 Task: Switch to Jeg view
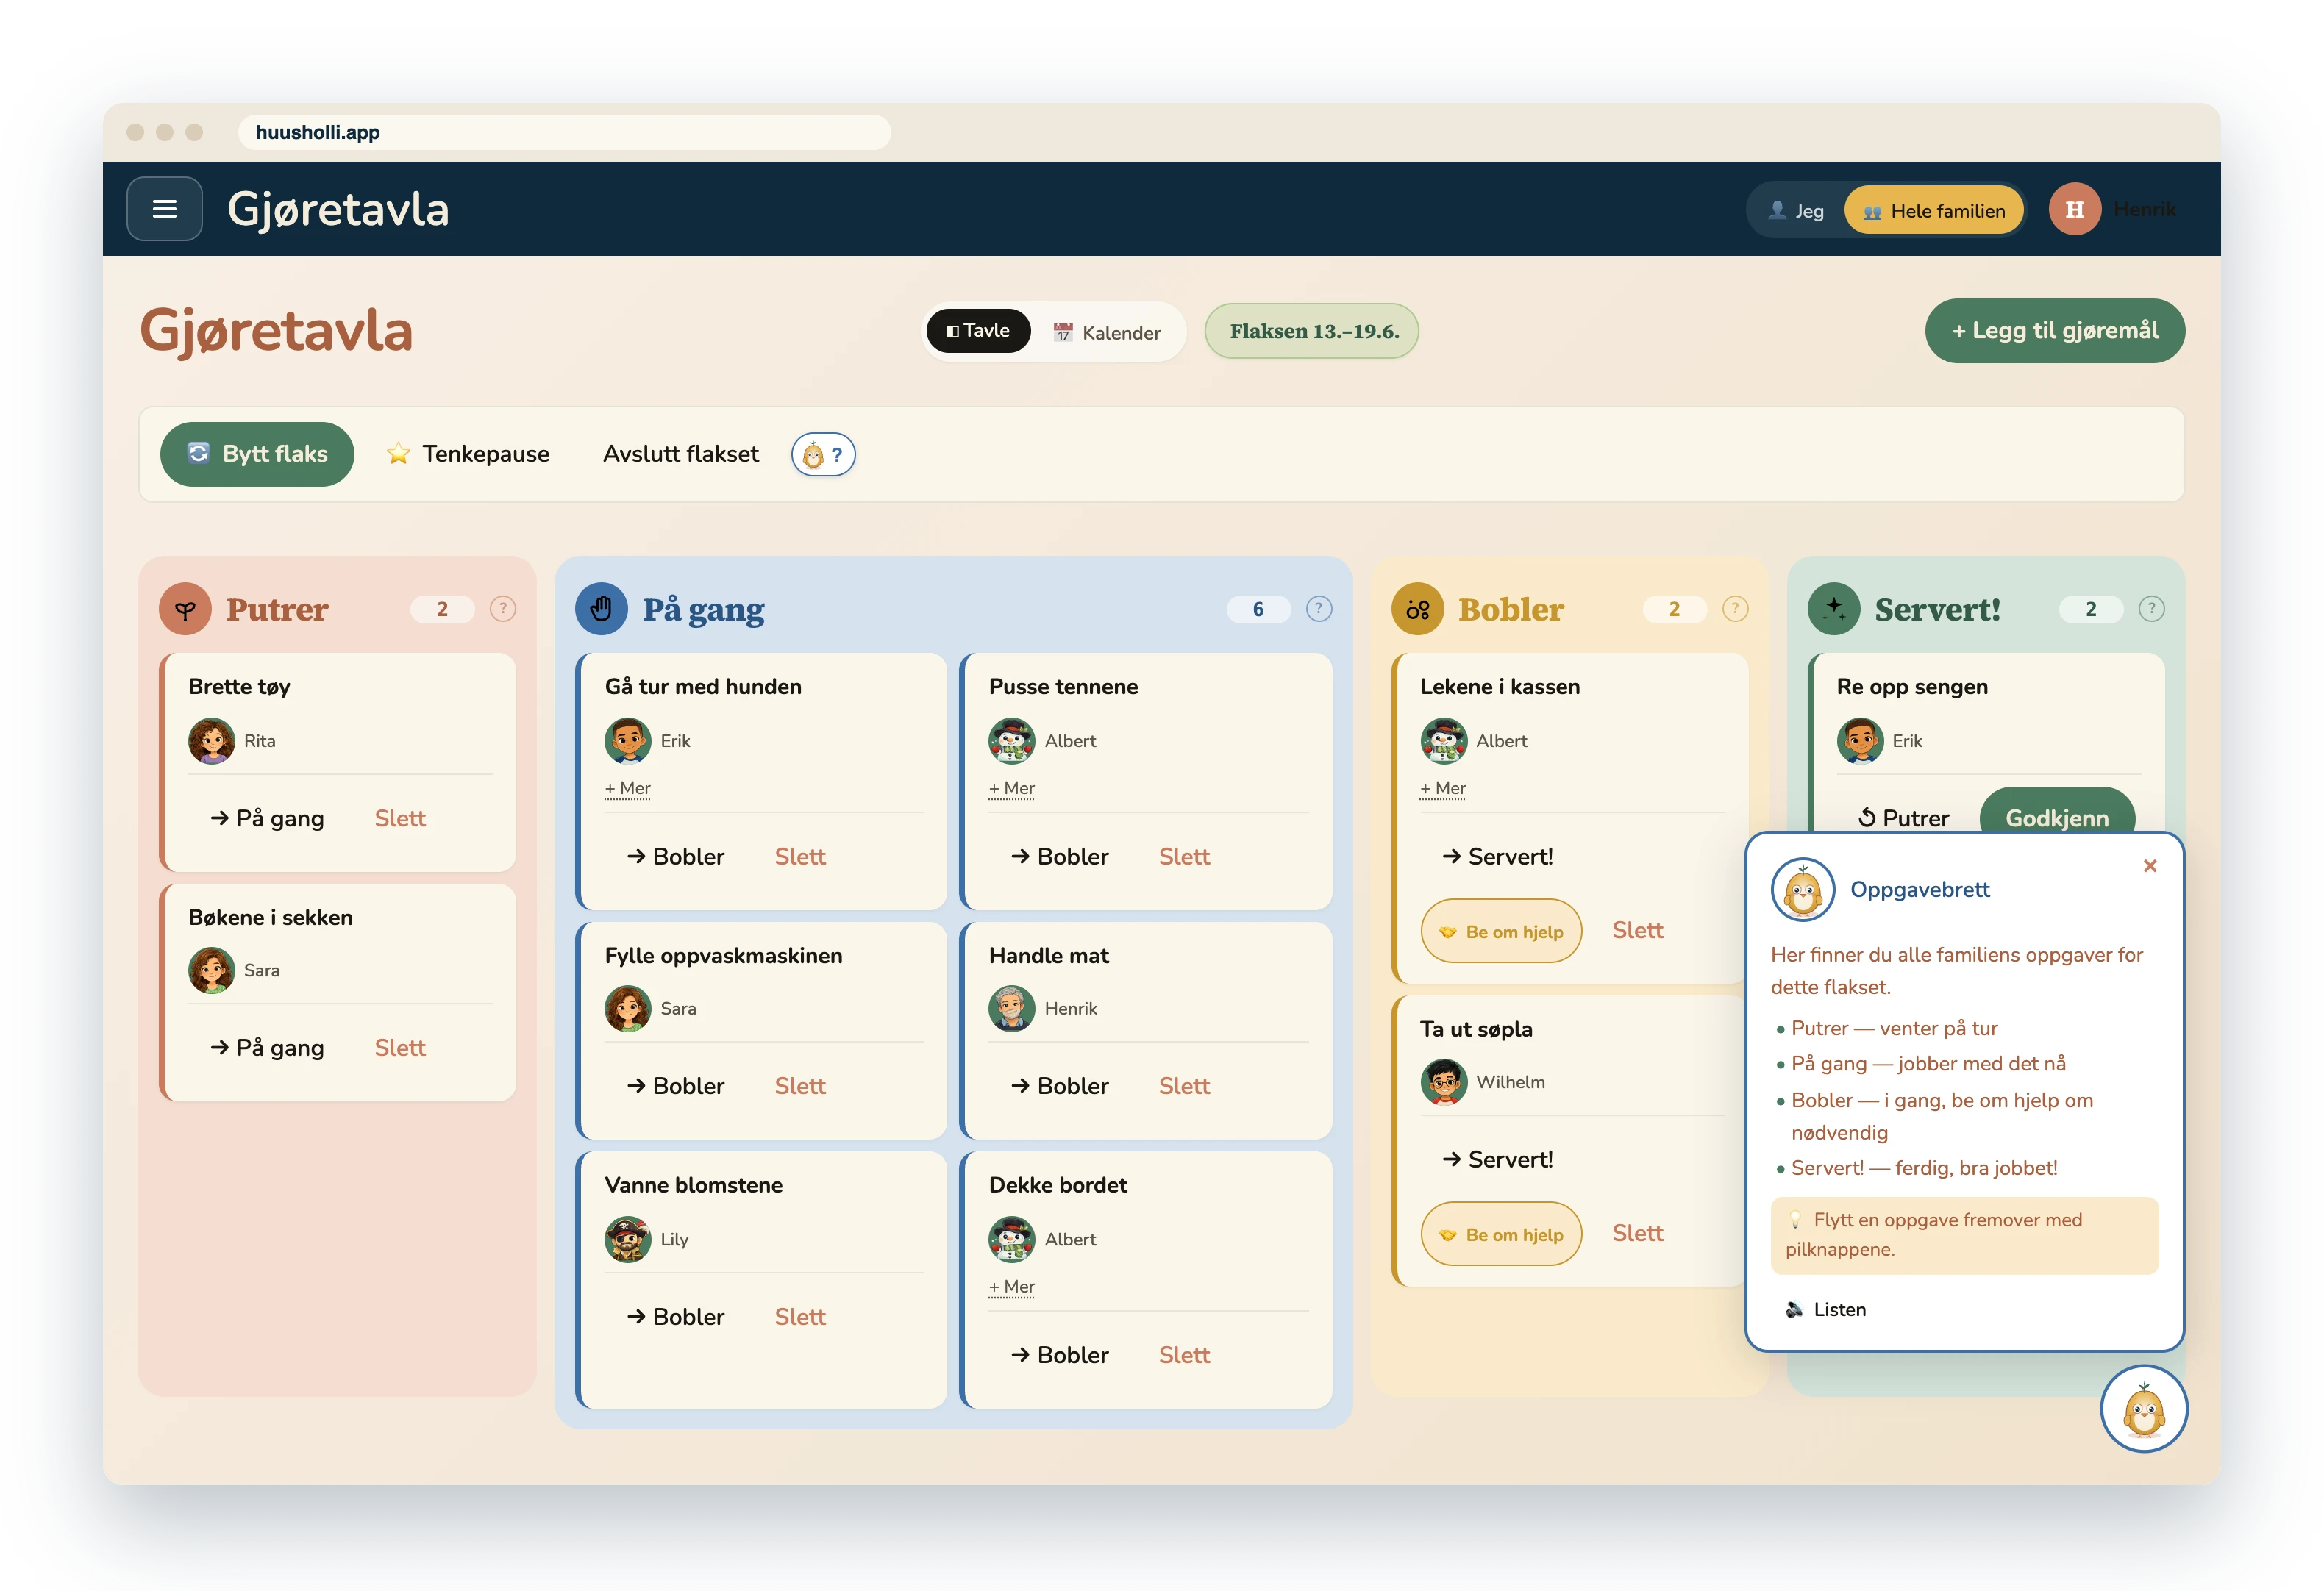pyautogui.click(x=1796, y=210)
